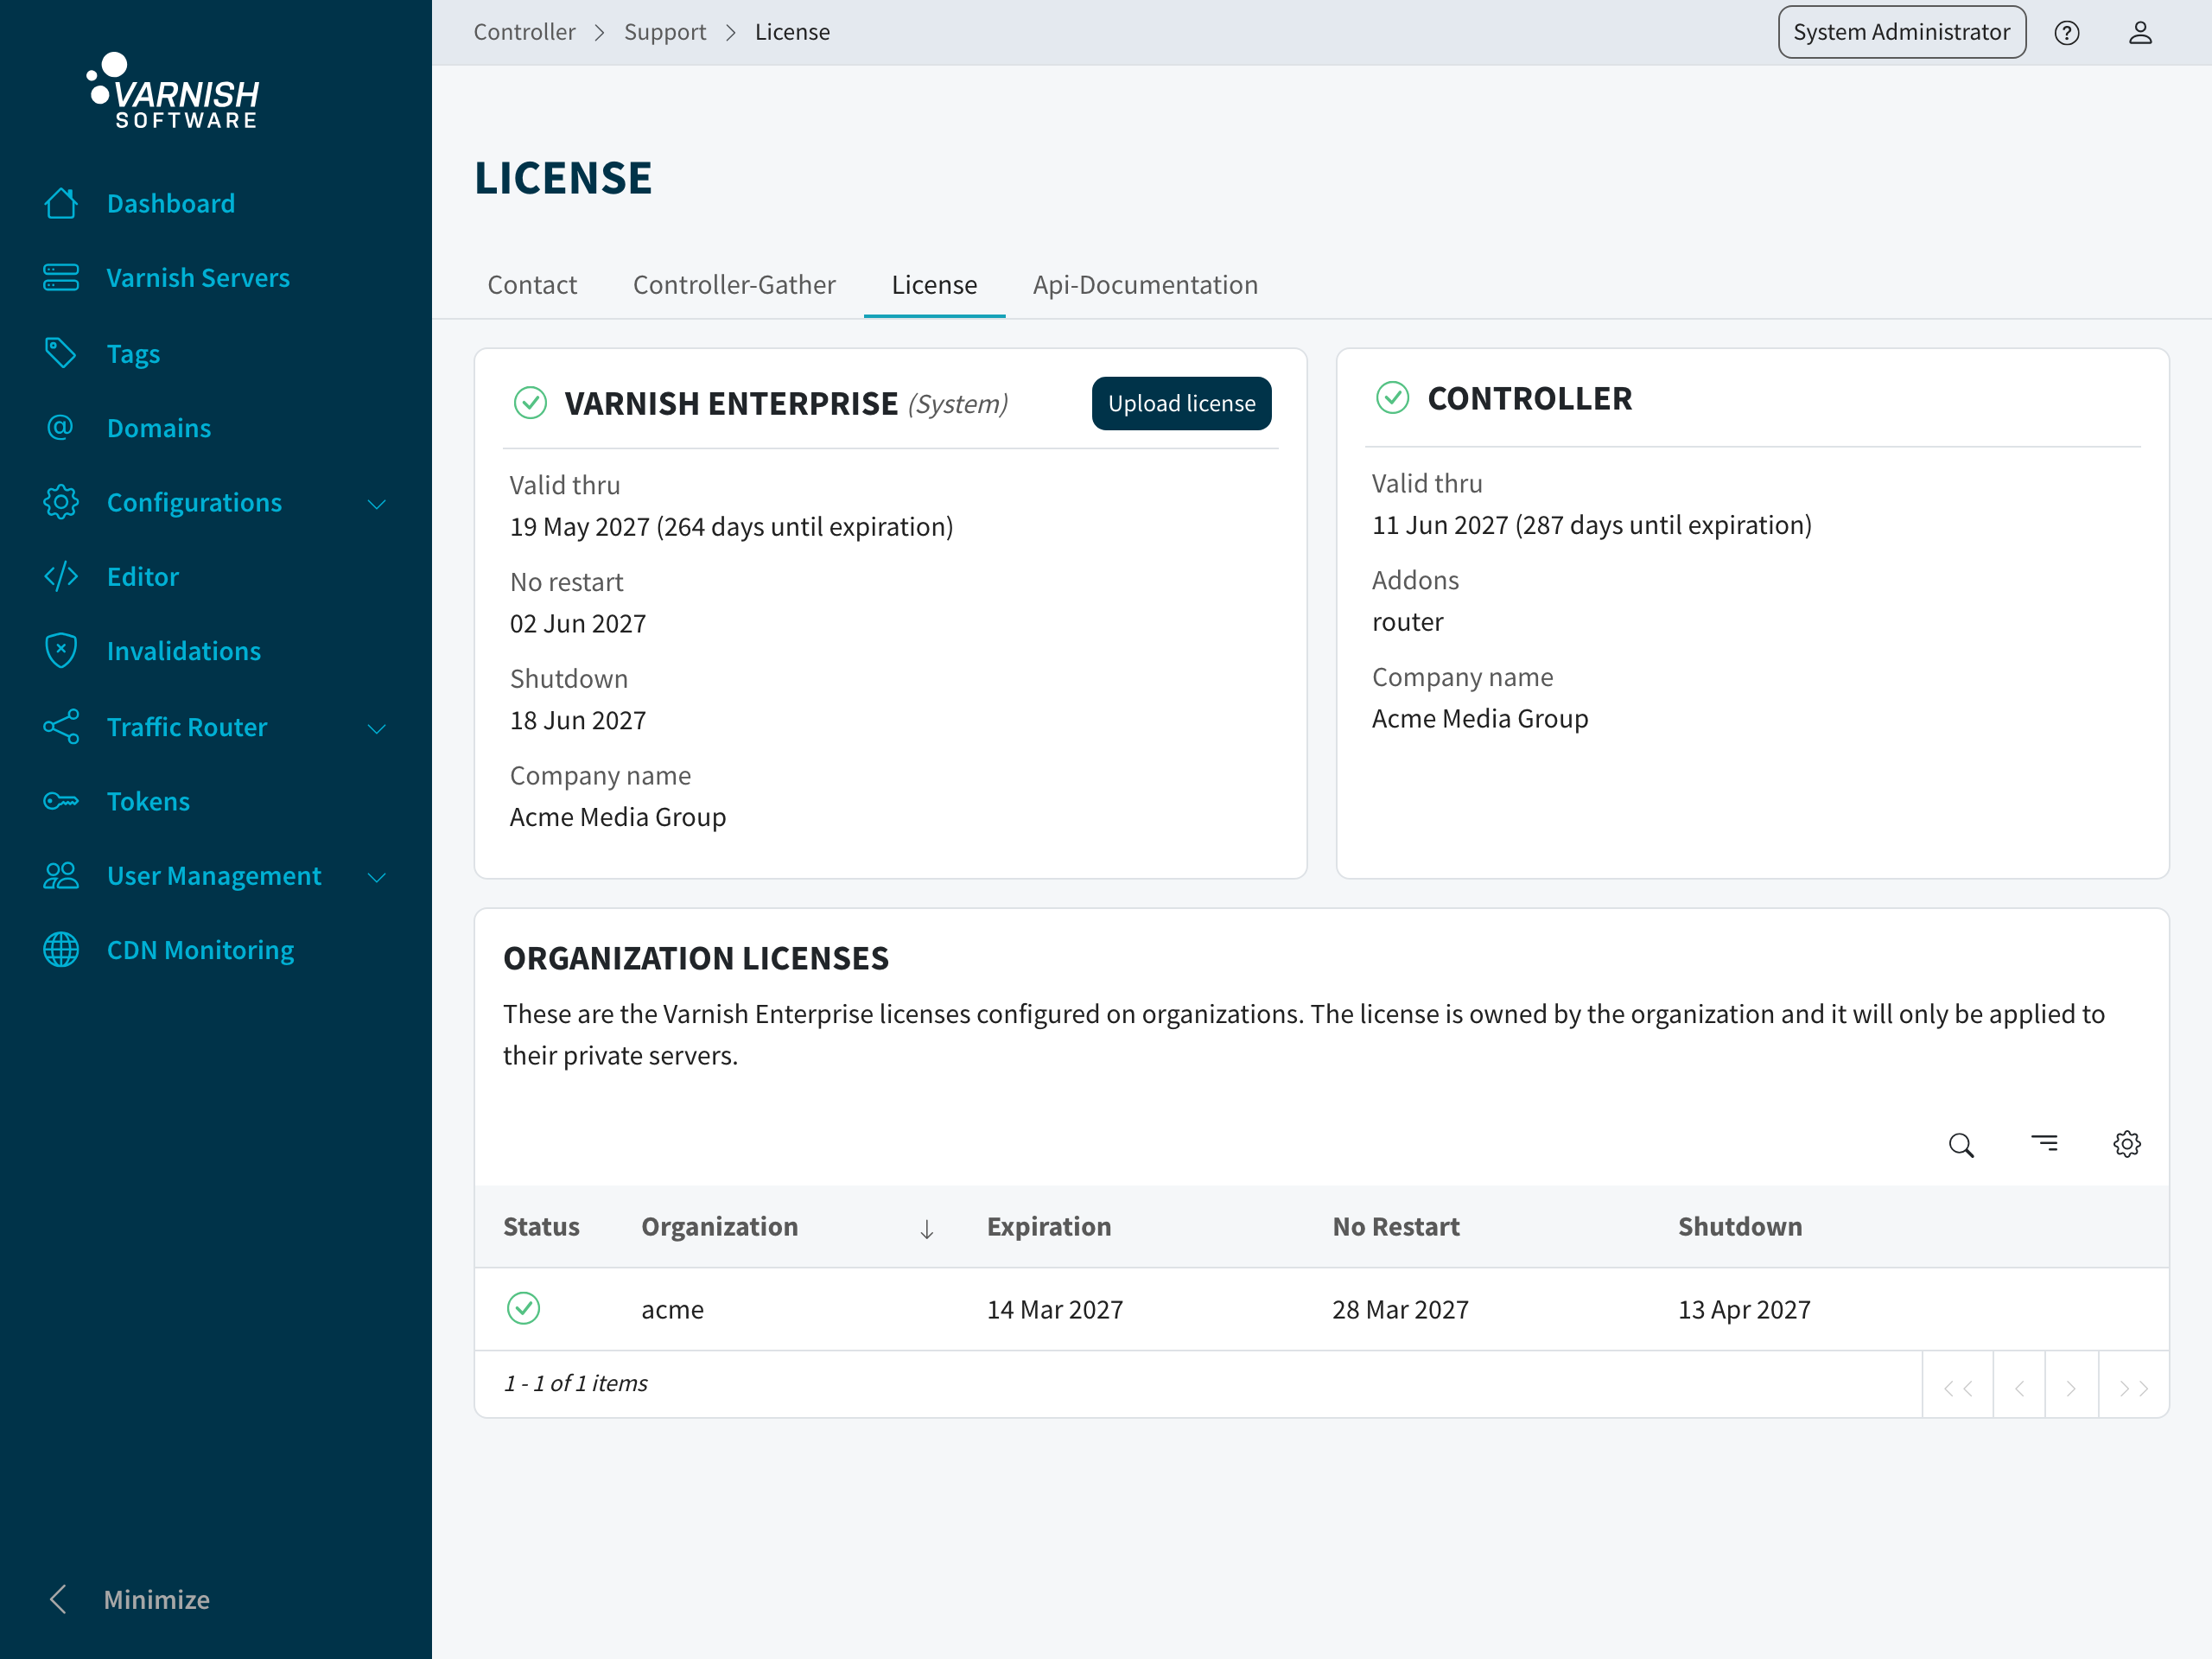
Task: Open the user profile icon
Action: [2140, 33]
